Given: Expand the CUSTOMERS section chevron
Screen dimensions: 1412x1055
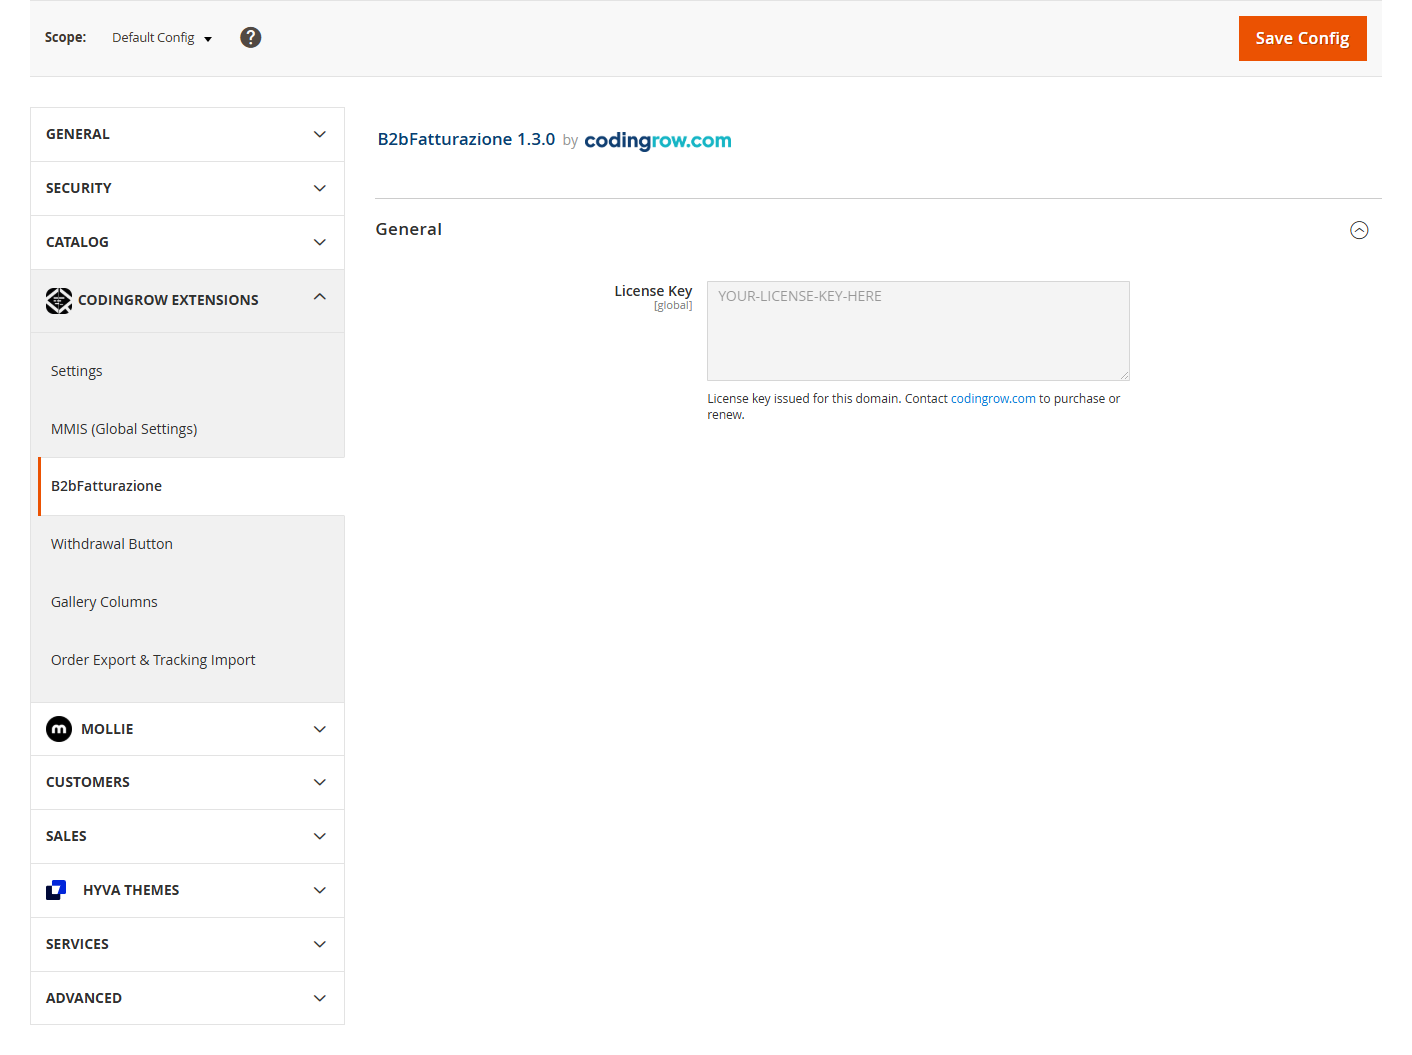Looking at the screenshot, I should [320, 782].
